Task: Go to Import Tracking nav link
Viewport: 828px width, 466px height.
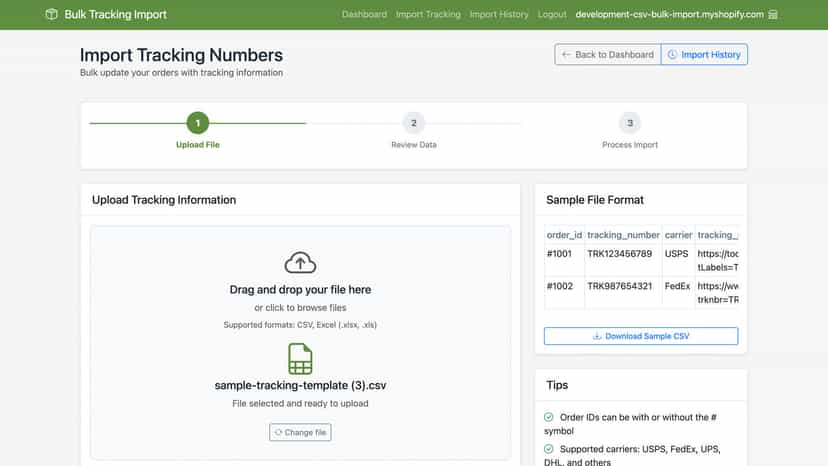Action: (428, 14)
